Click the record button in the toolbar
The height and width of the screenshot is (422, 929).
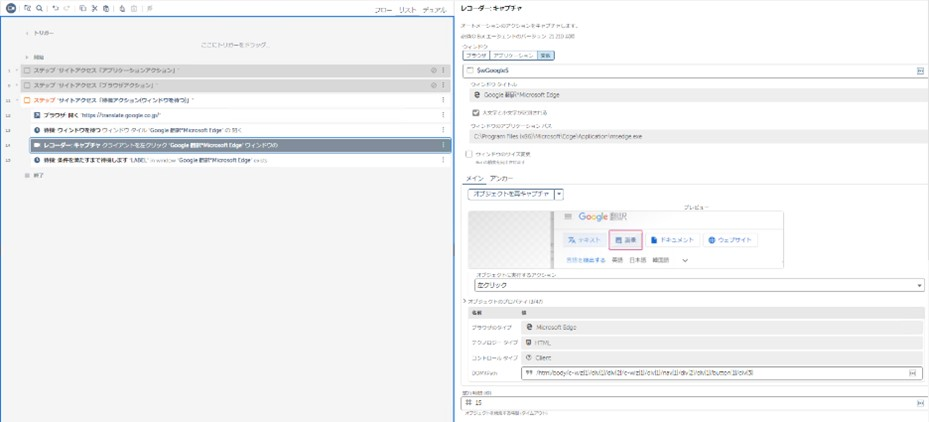tap(11, 8)
